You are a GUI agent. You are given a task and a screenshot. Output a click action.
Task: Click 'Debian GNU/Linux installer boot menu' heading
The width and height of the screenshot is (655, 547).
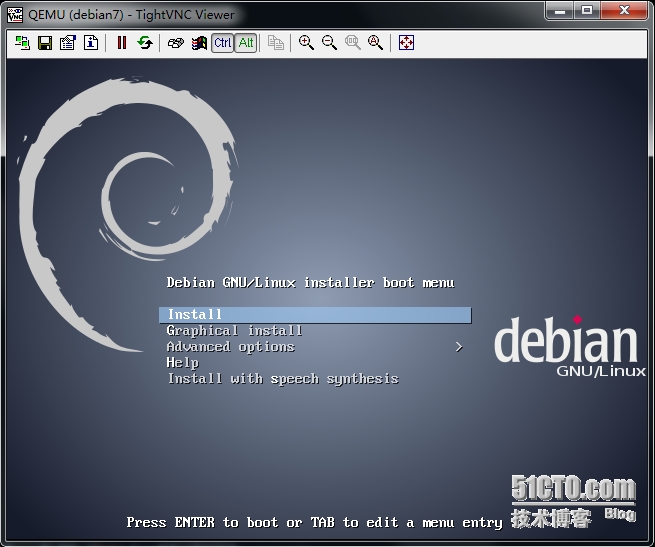(x=310, y=283)
